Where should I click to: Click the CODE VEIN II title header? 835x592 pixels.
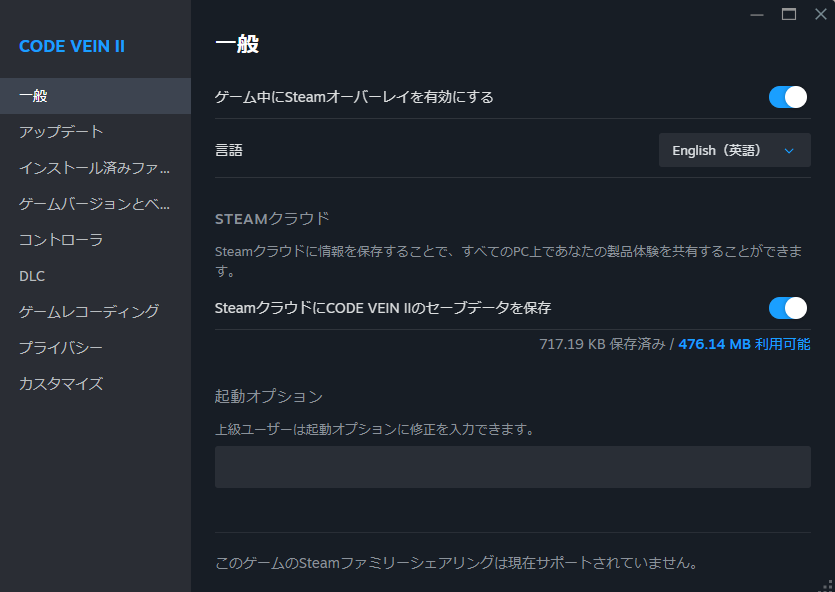(72, 47)
